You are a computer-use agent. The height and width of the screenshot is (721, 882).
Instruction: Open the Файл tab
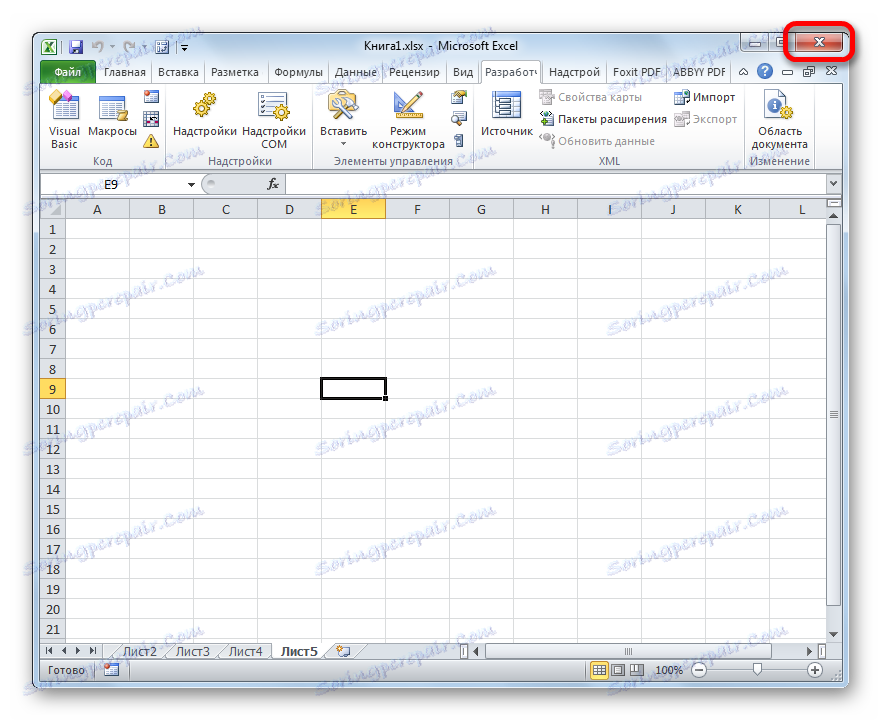68,72
